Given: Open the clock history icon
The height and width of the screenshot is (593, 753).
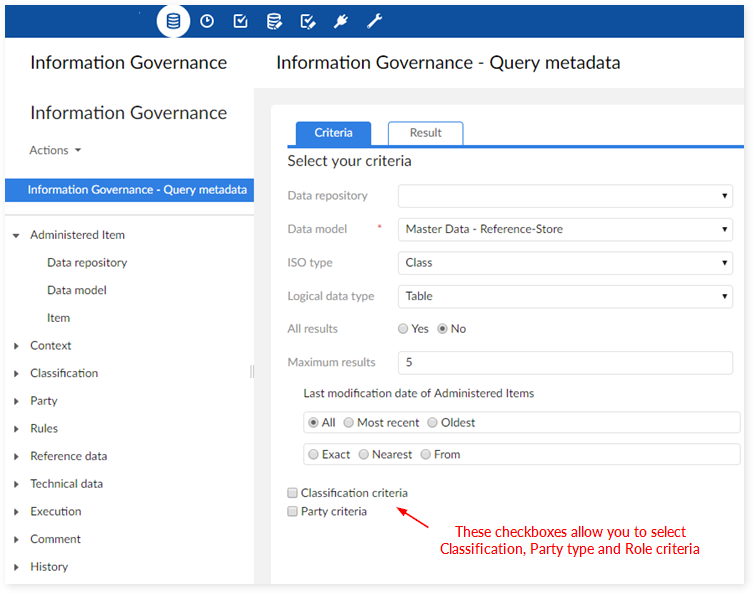Looking at the screenshot, I should [207, 21].
